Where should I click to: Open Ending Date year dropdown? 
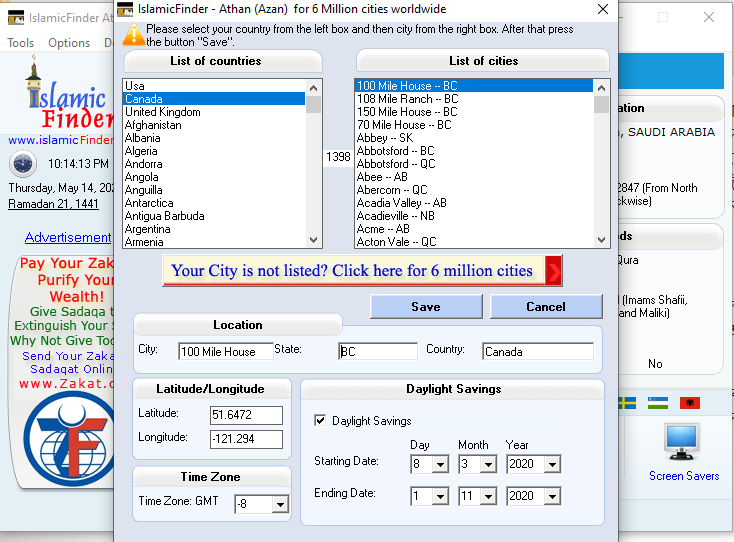(x=552, y=496)
